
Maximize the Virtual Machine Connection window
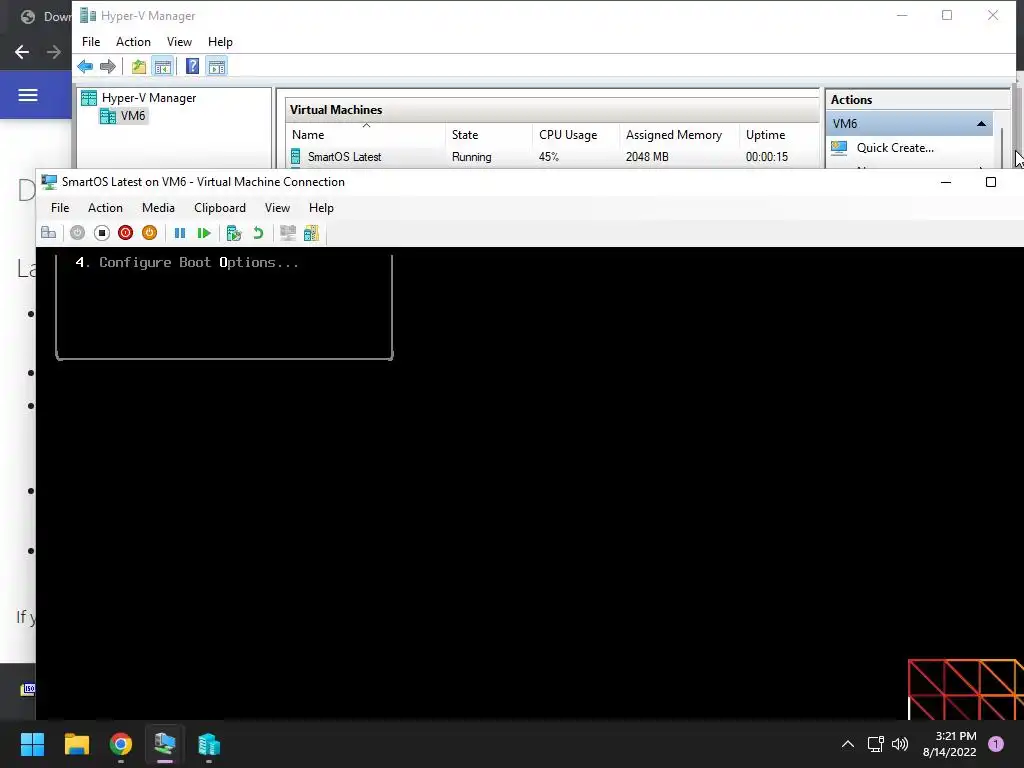(991, 182)
